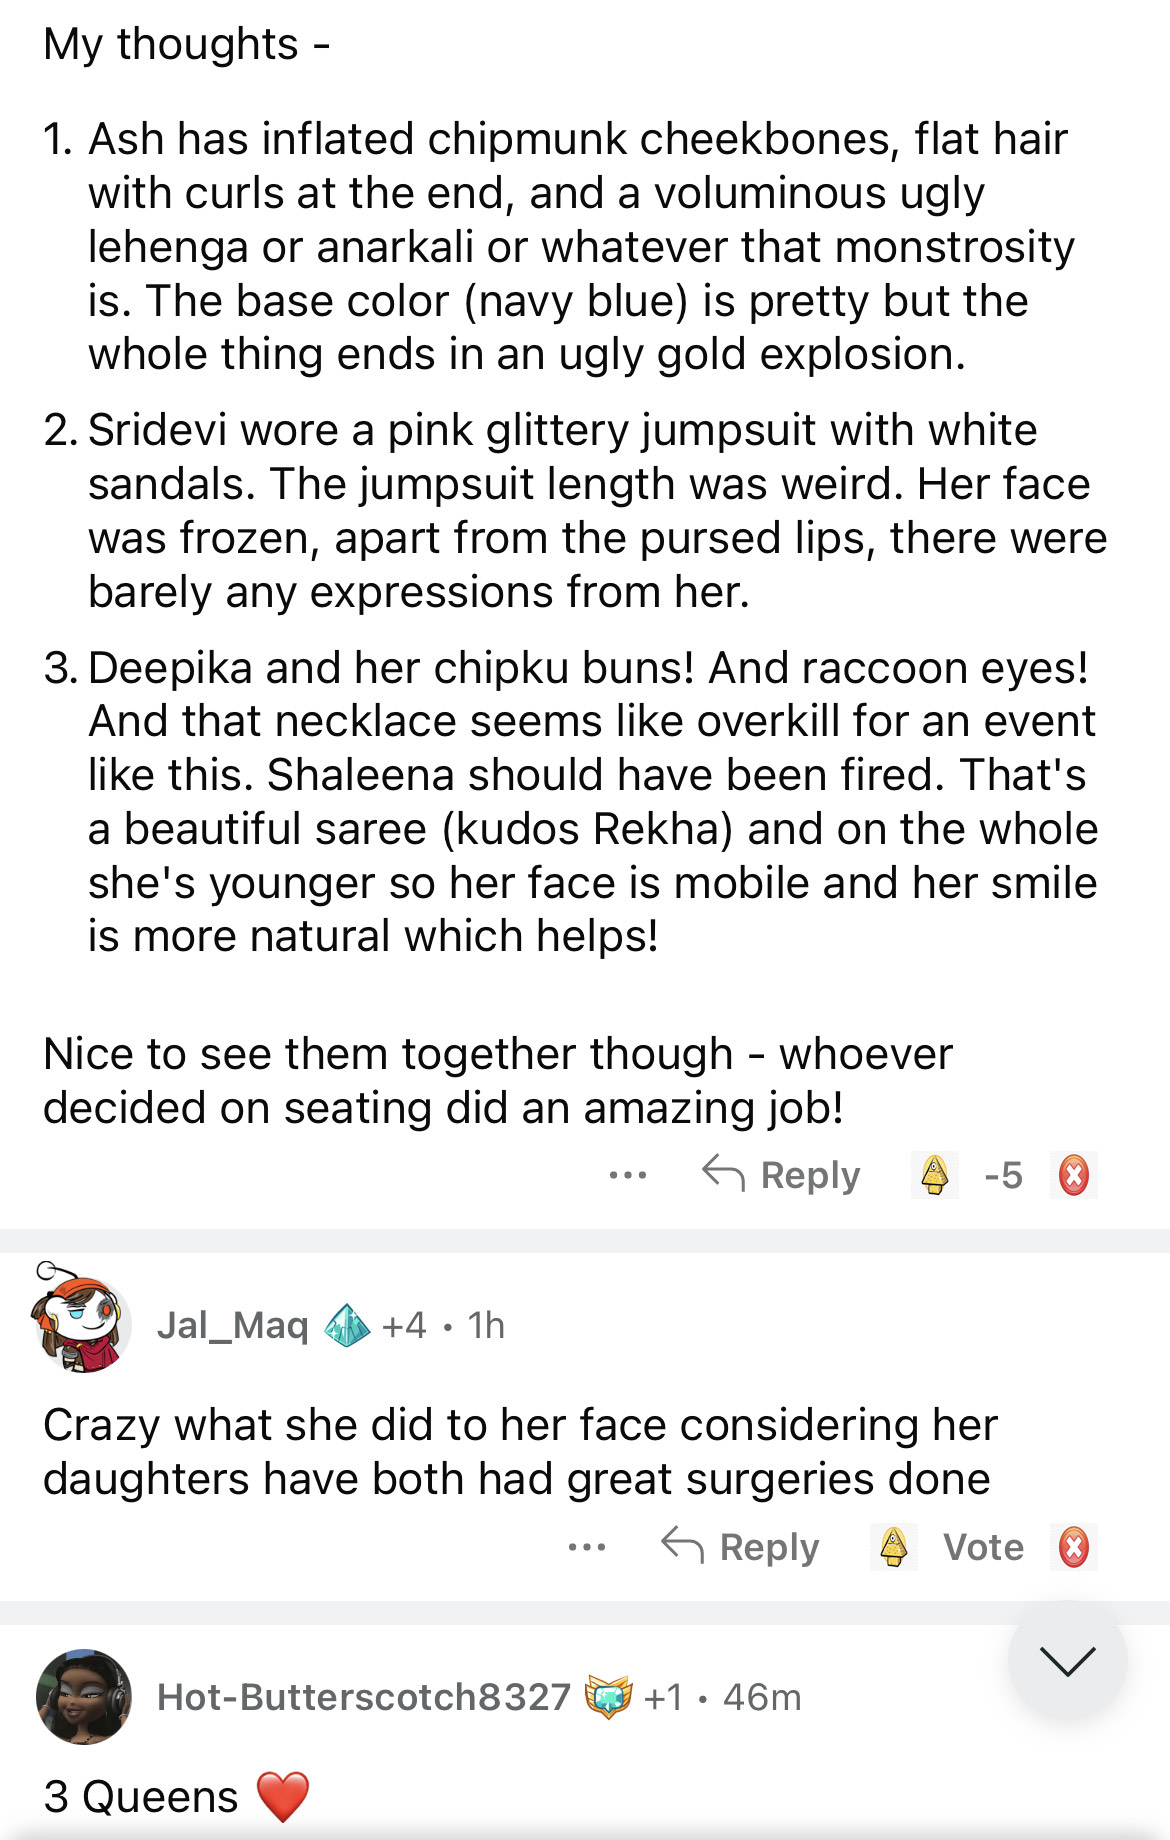
Task: Tap the "3 Queens" comment text
Action: point(141,1797)
